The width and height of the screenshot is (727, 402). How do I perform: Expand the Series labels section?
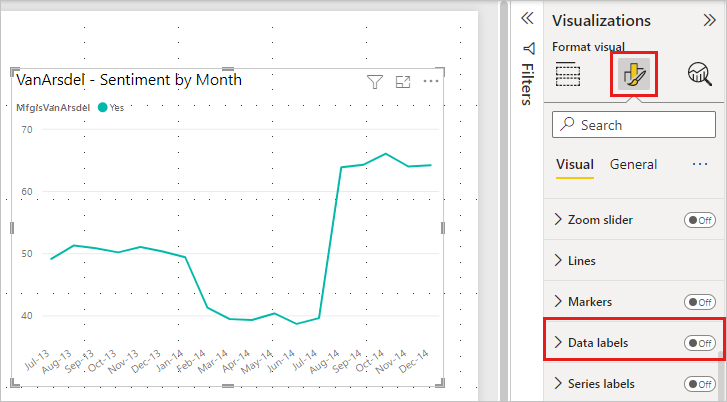[x=558, y=383]
